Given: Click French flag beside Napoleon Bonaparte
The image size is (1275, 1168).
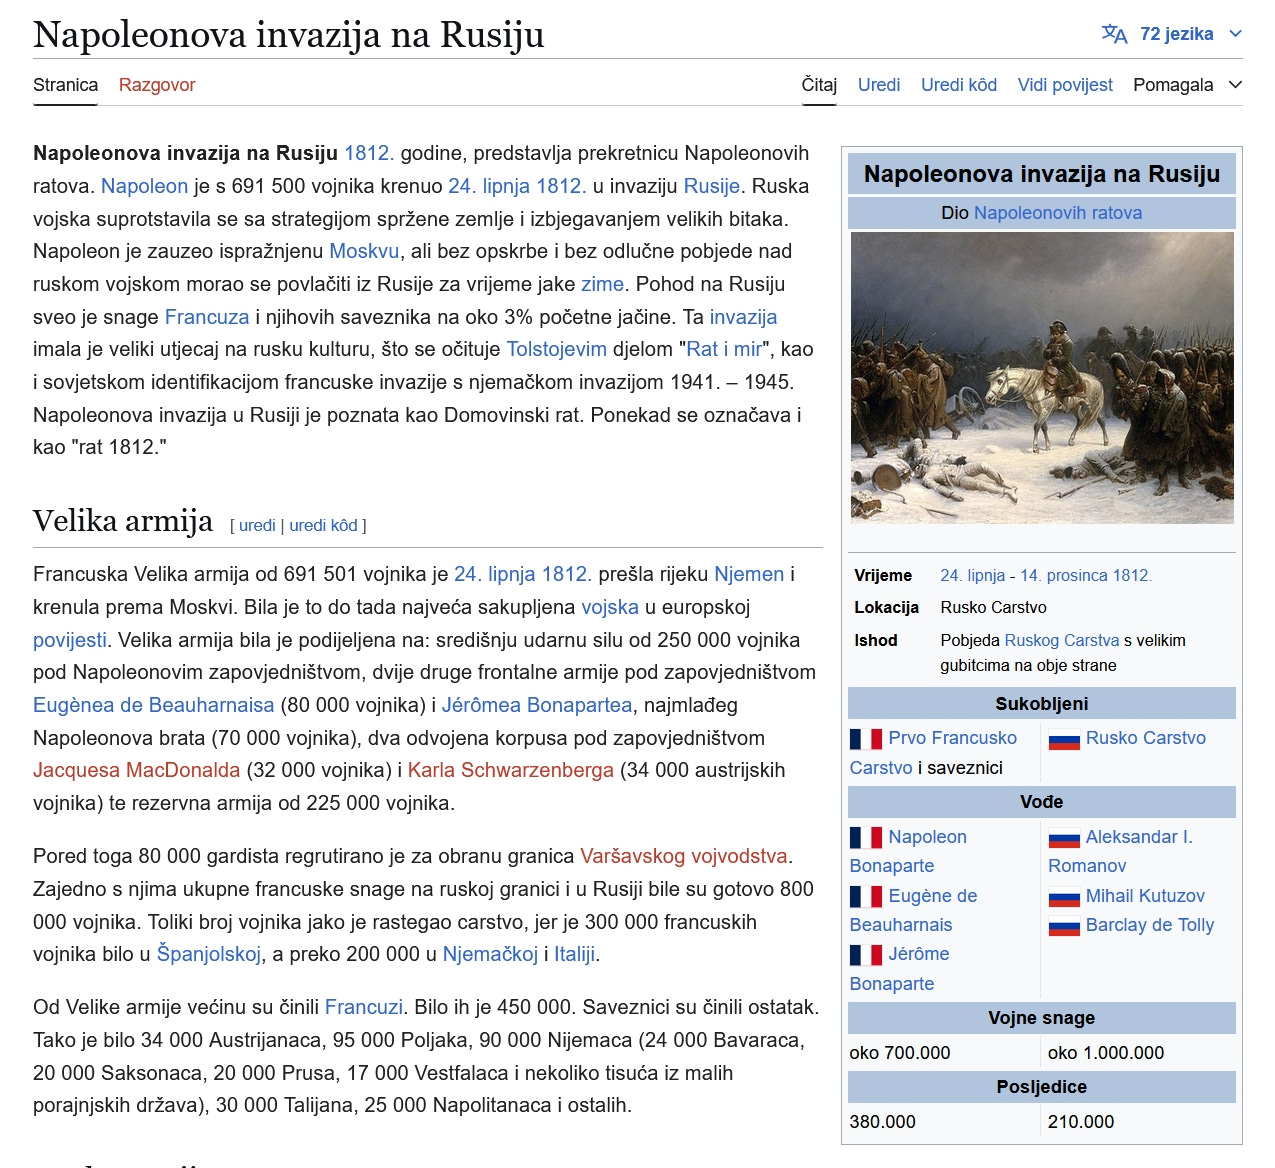Looking at the screenshot, I should pyautogui.click(x=866, y=838).
